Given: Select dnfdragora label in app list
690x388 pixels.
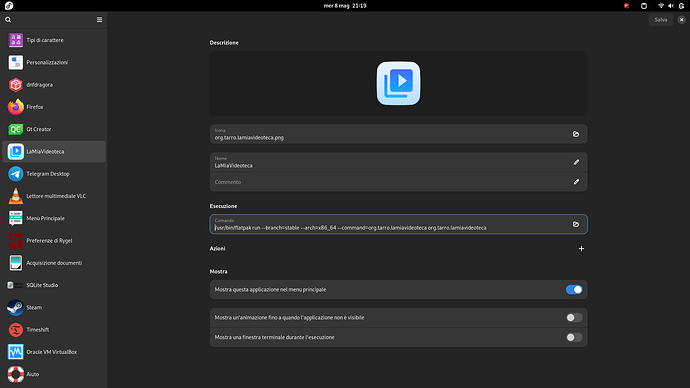Looking at the screenshot, I should 40,84.
